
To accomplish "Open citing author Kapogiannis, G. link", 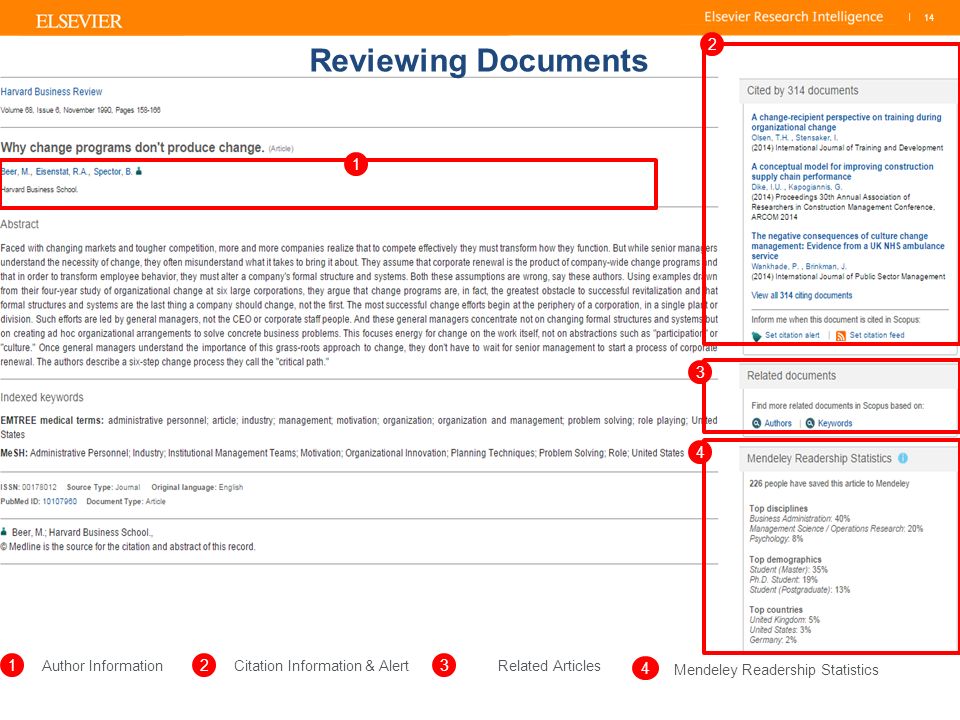I will 815,187.
